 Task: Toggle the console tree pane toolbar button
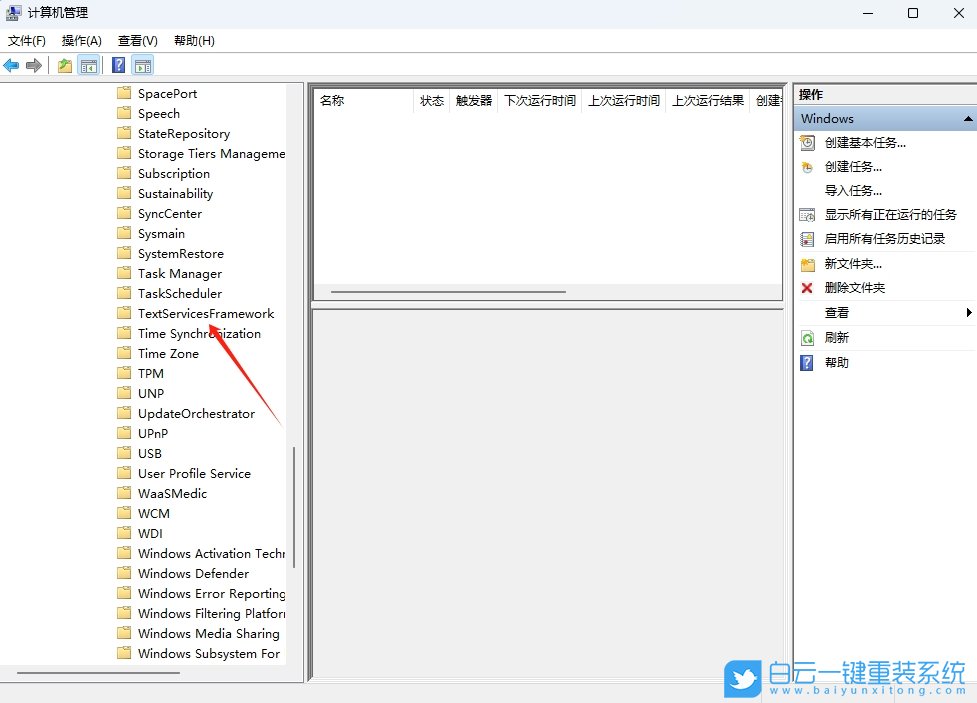click(89, 66)
